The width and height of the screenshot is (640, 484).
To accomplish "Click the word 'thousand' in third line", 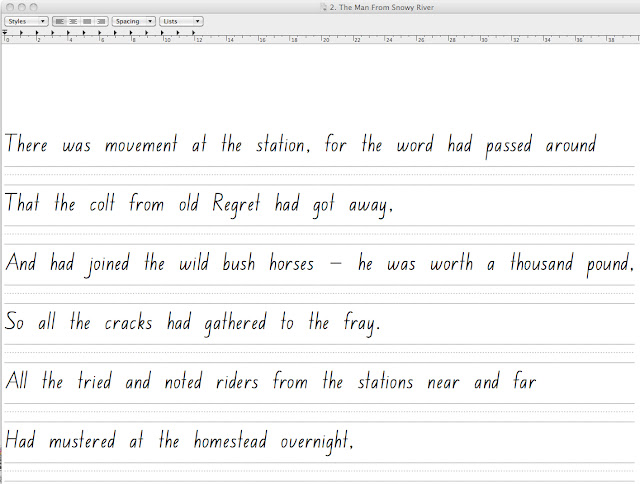I will 542,262.
